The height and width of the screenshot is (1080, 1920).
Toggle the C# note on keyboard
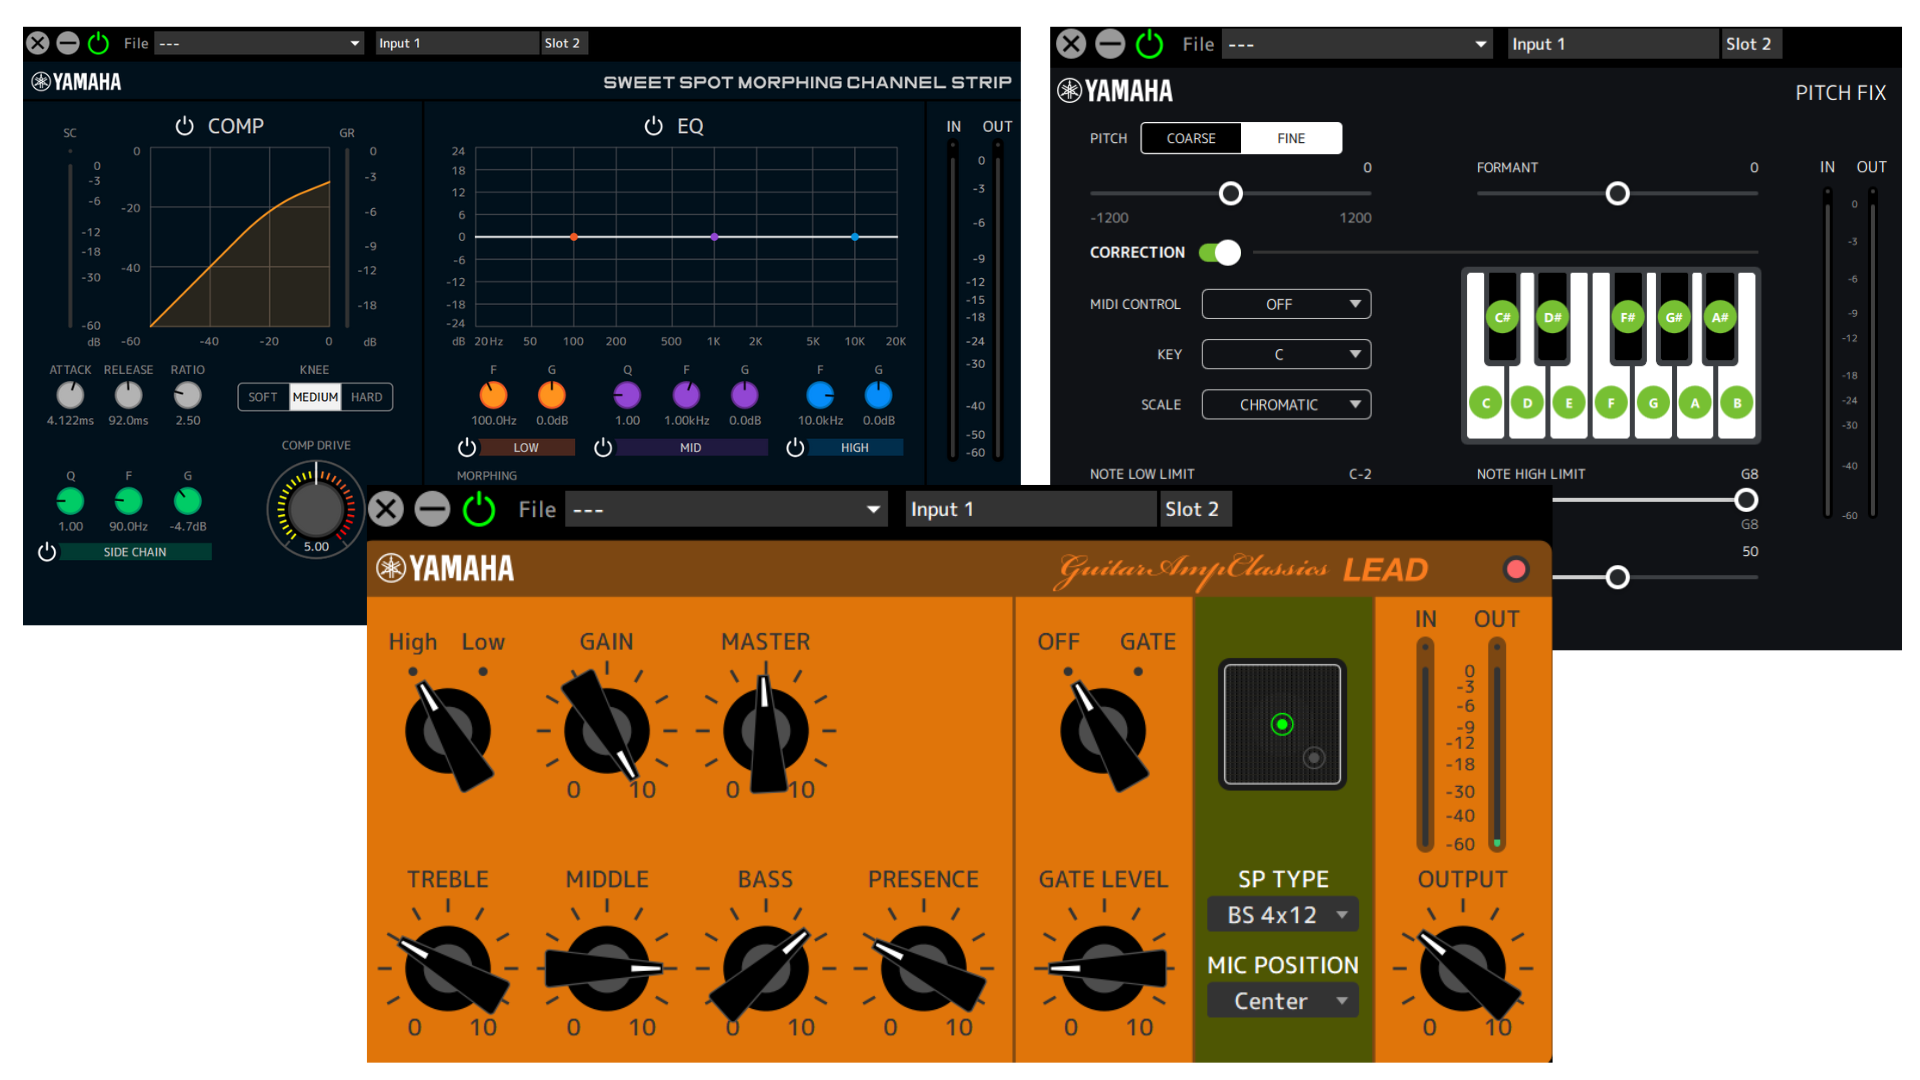1502,318
